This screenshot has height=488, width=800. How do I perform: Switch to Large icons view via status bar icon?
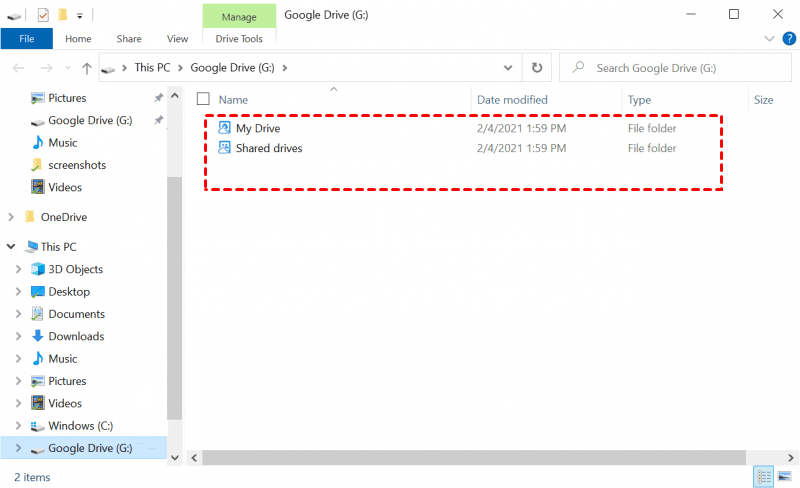784,477
